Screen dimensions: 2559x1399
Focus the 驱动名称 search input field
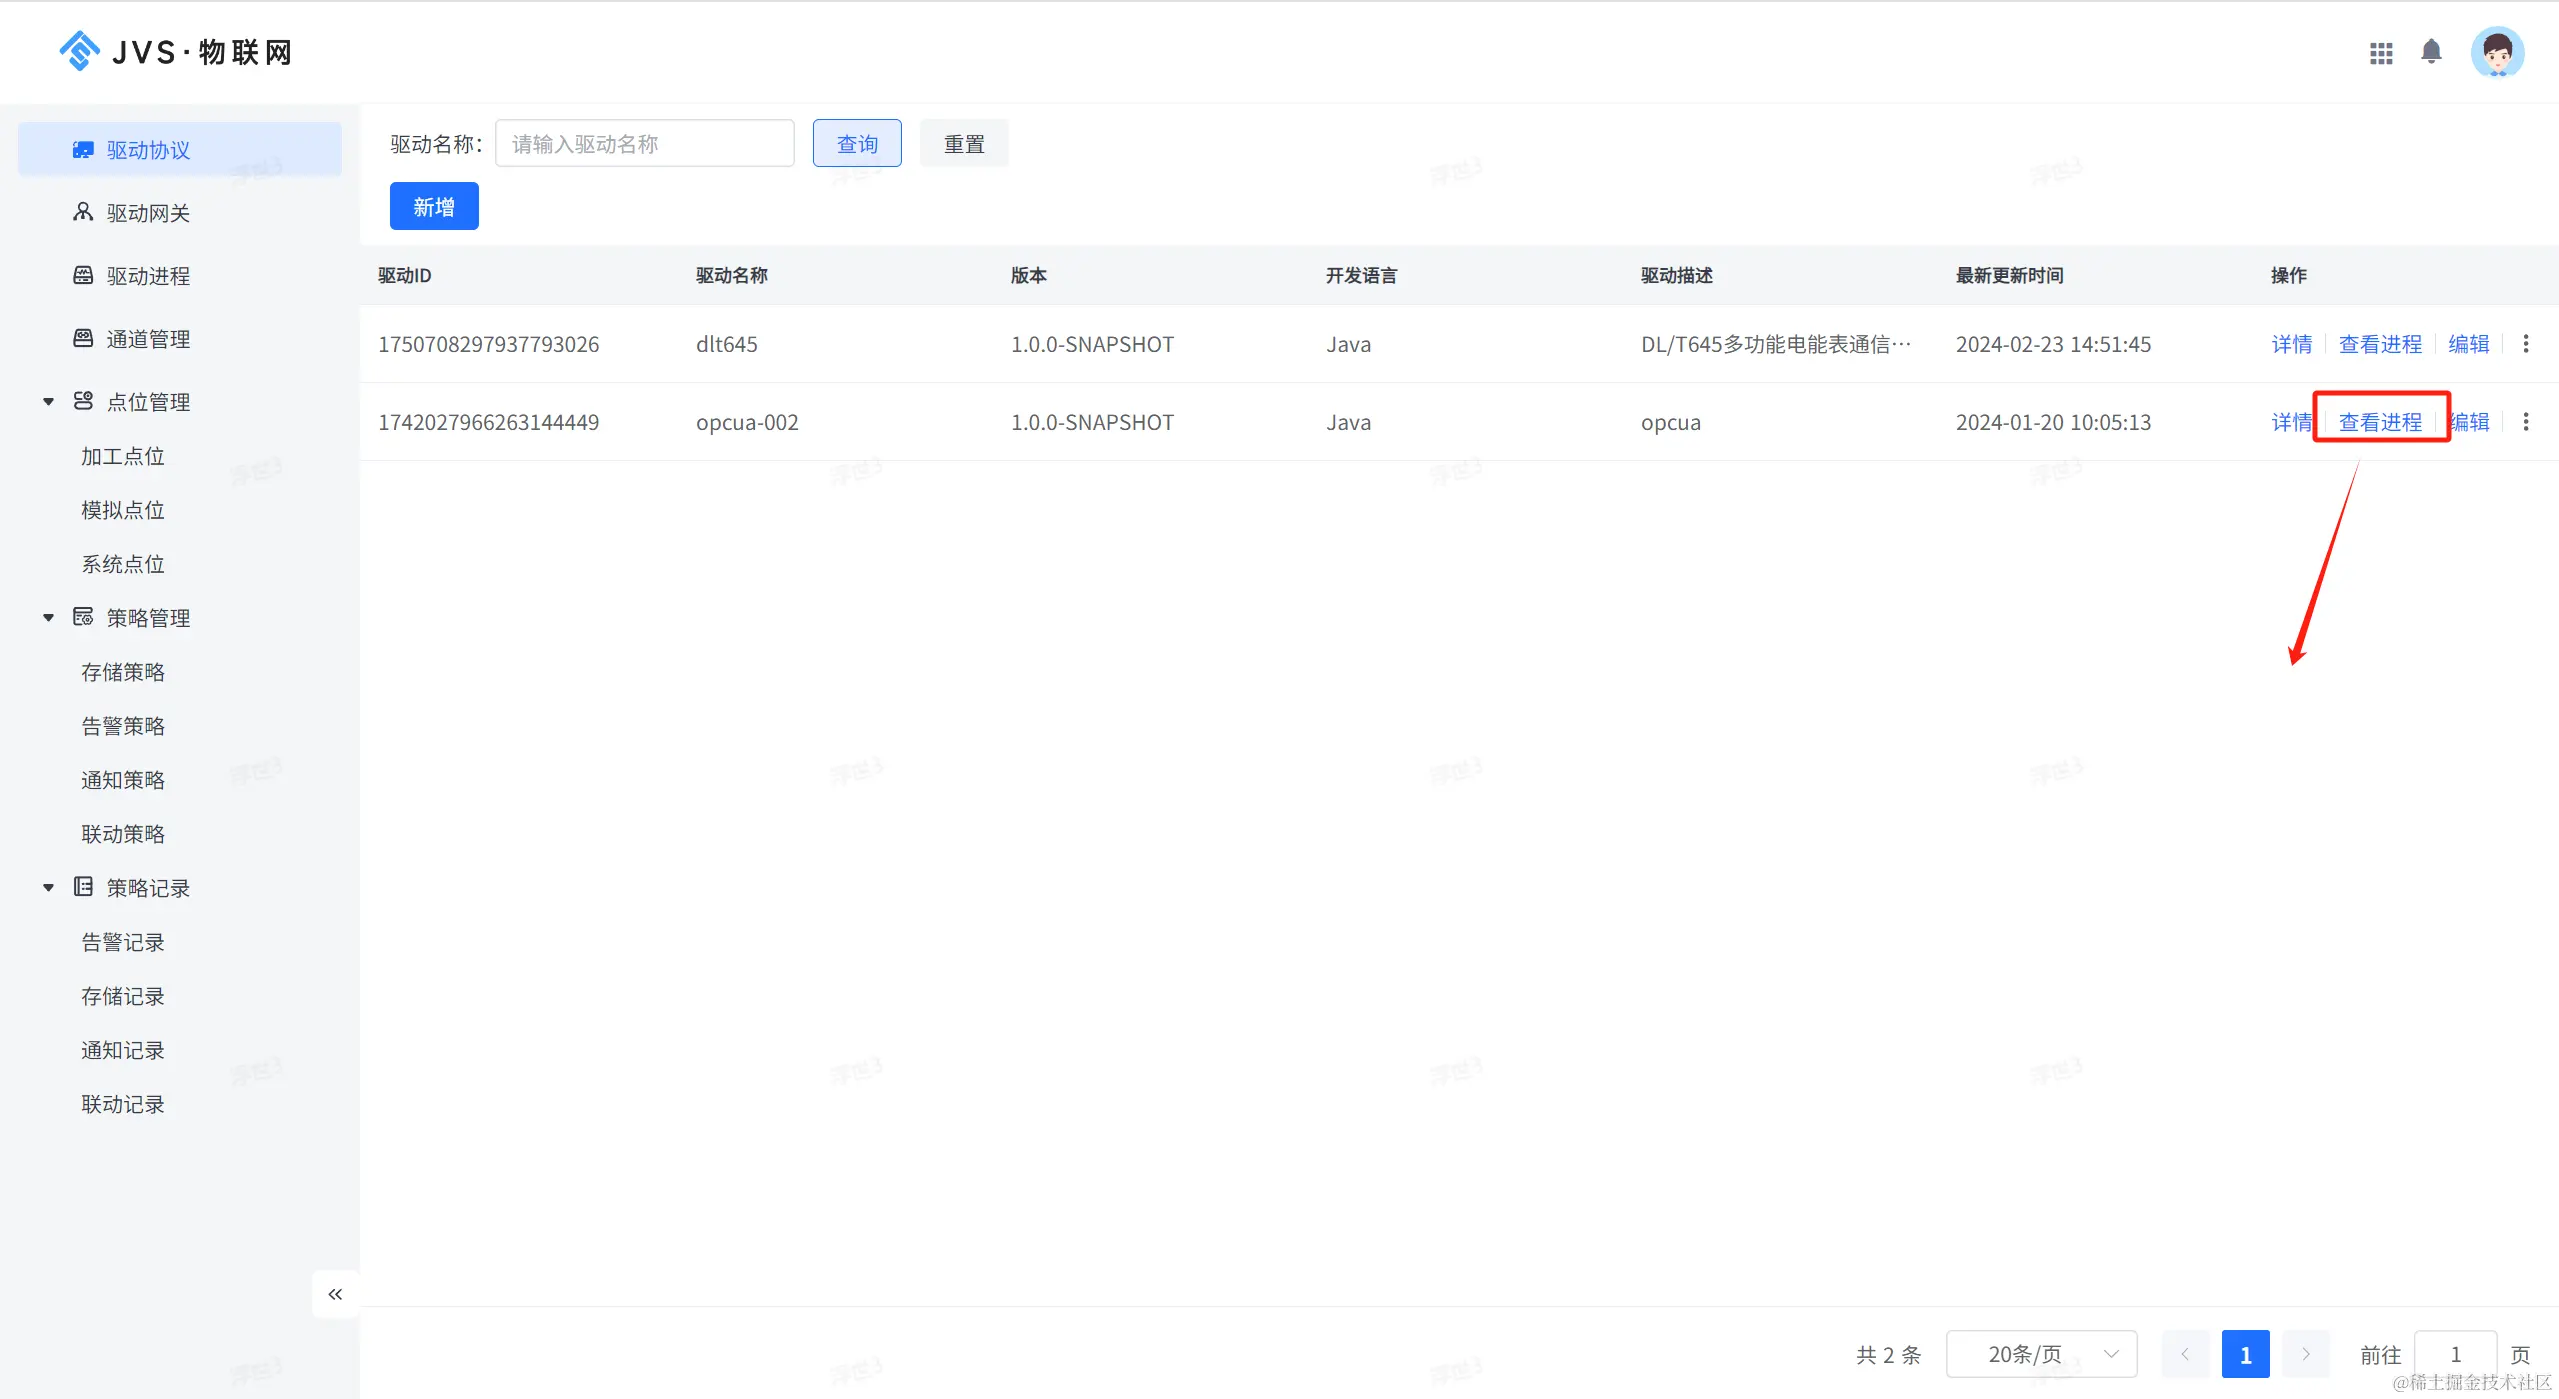(x=645, y=144)
